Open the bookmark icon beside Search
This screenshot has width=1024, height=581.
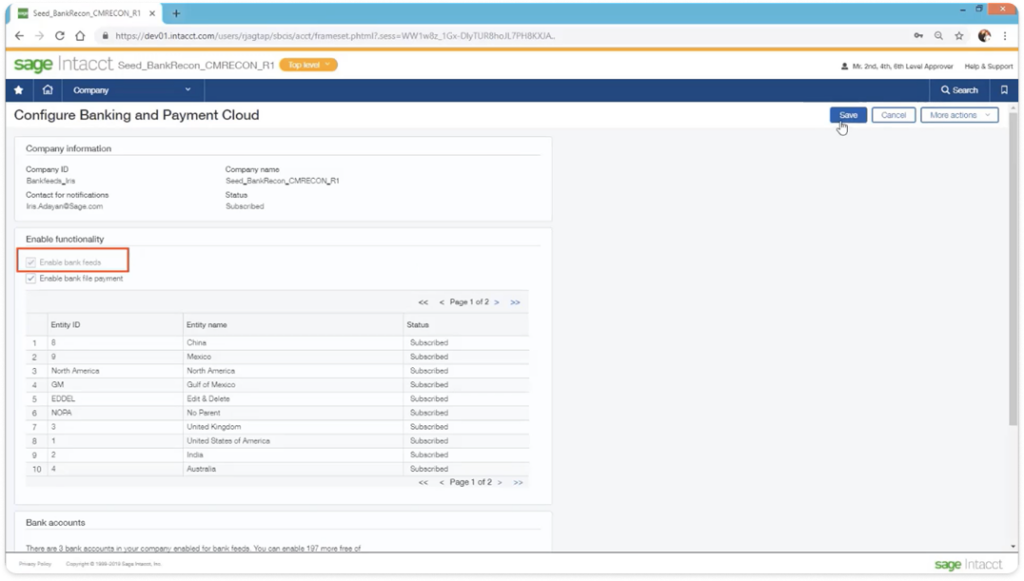click(x=1004, y=90)
